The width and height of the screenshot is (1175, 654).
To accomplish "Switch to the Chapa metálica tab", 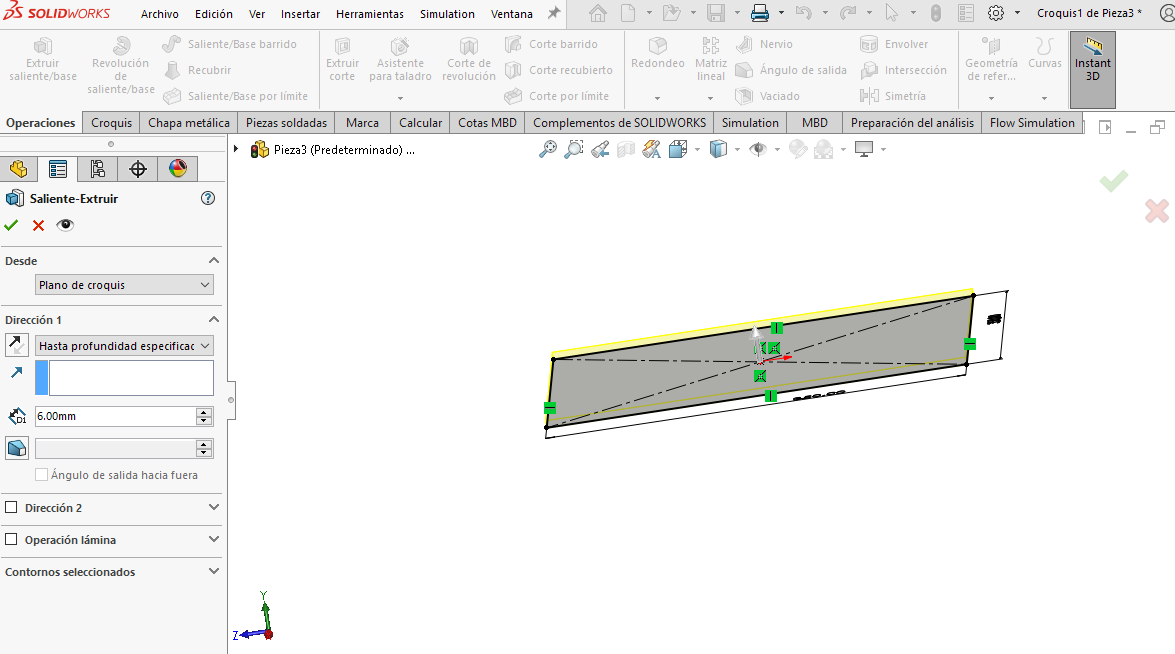I will click(189, 123).
